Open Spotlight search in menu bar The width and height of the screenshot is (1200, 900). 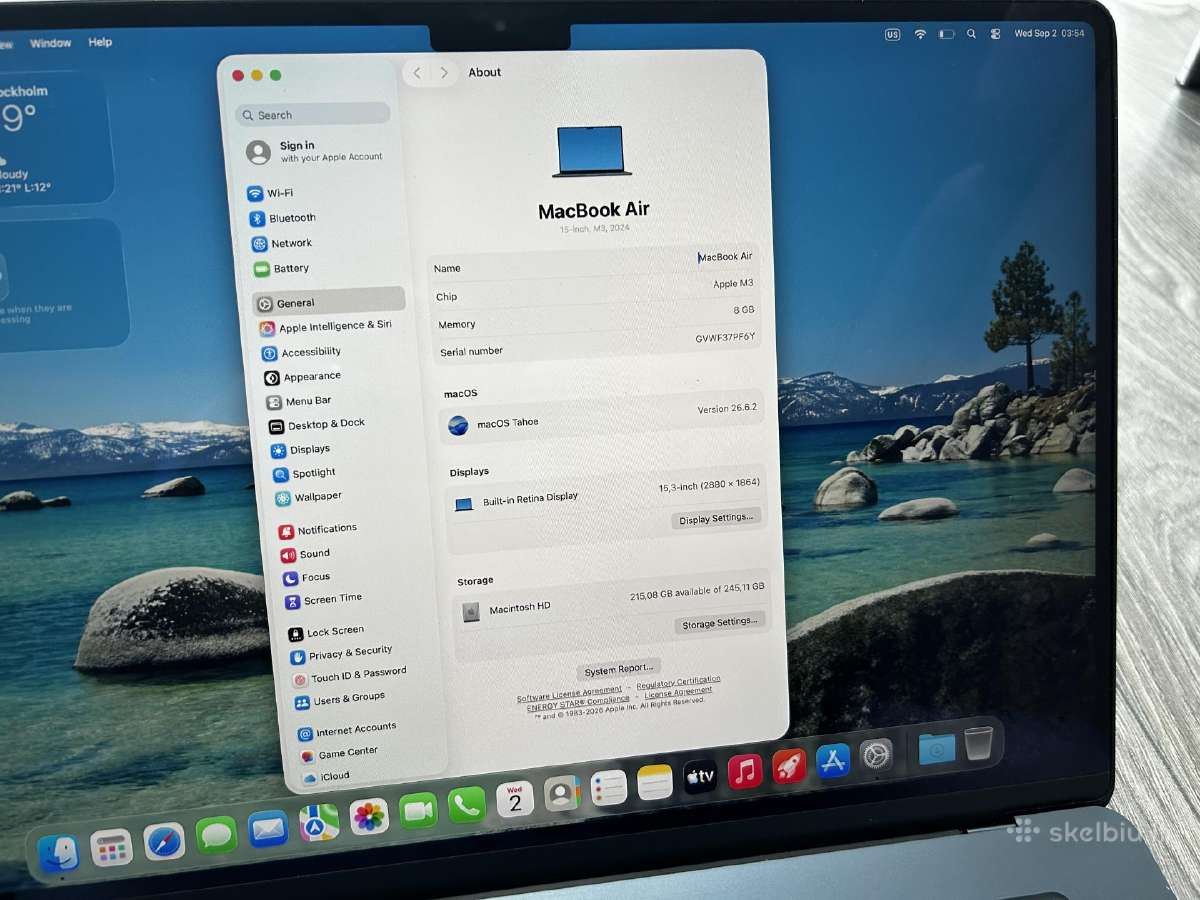point(971,34)
